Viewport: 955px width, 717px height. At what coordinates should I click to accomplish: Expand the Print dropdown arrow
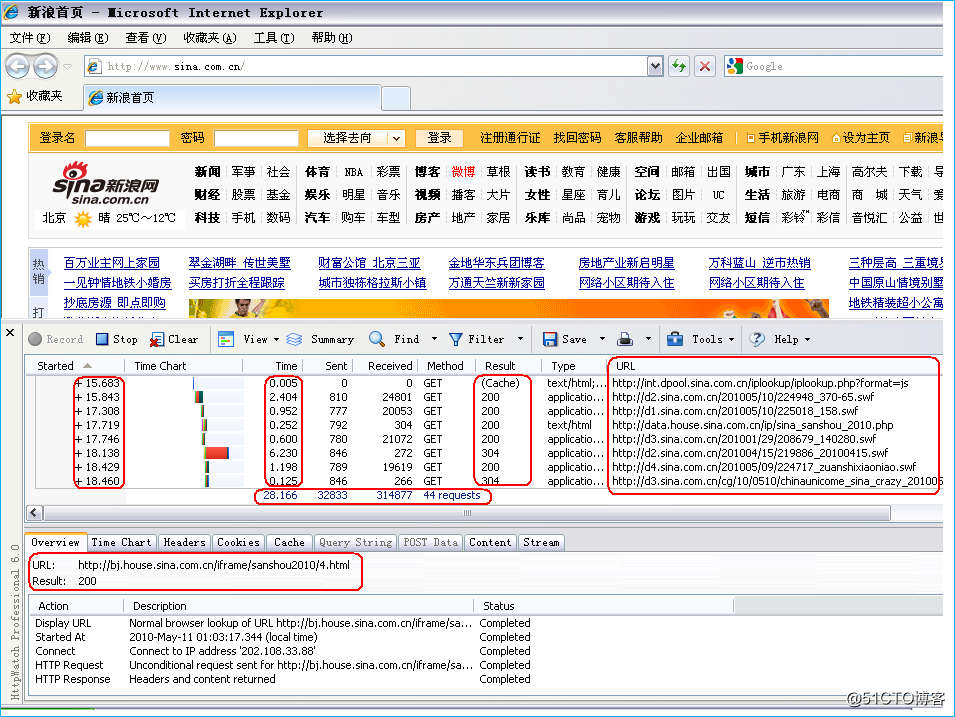pos(648,339)
